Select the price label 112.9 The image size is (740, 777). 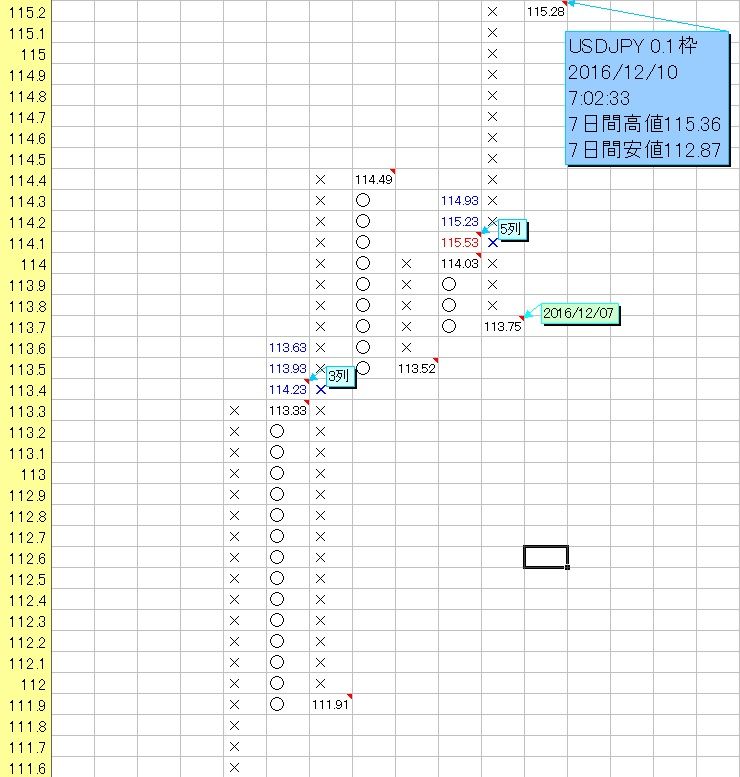[27, 496]
